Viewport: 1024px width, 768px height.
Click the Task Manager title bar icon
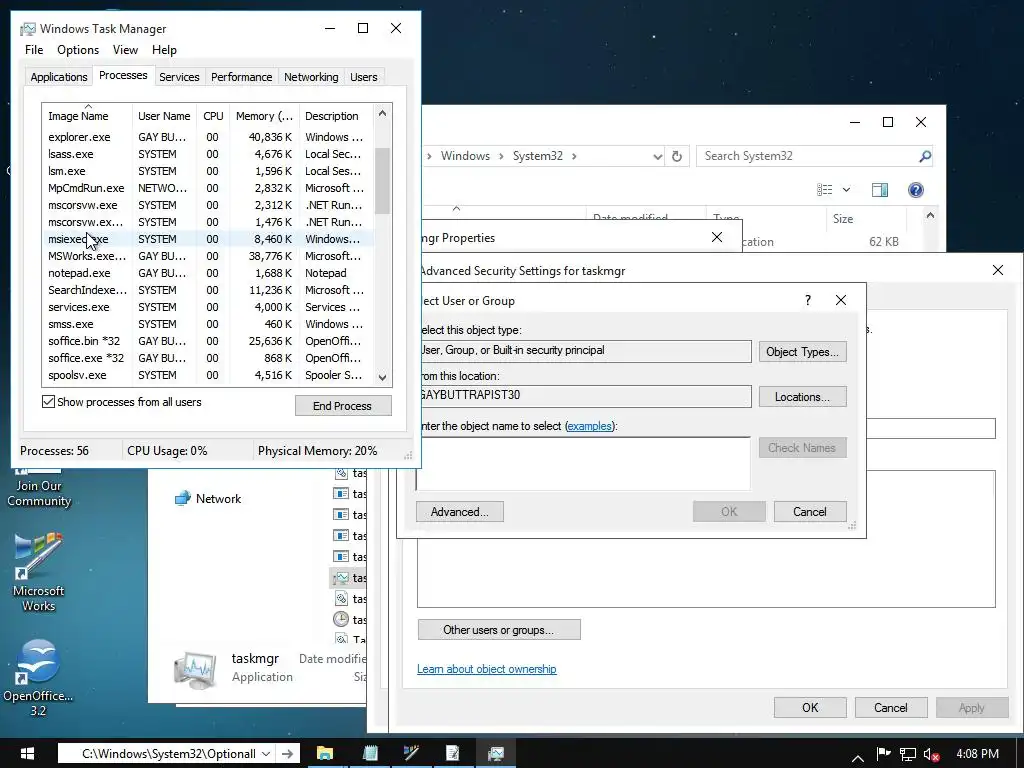[27, 29]
